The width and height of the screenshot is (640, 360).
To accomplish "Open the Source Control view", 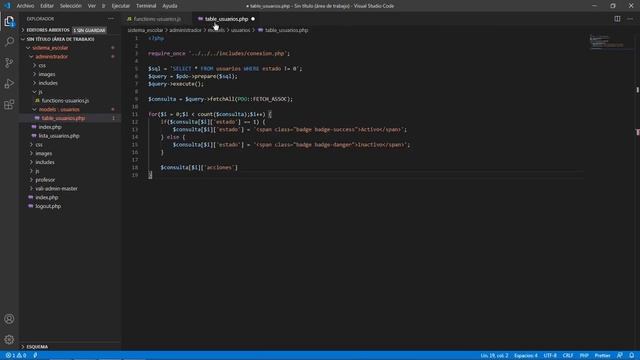I will click(x=9, y=62).
